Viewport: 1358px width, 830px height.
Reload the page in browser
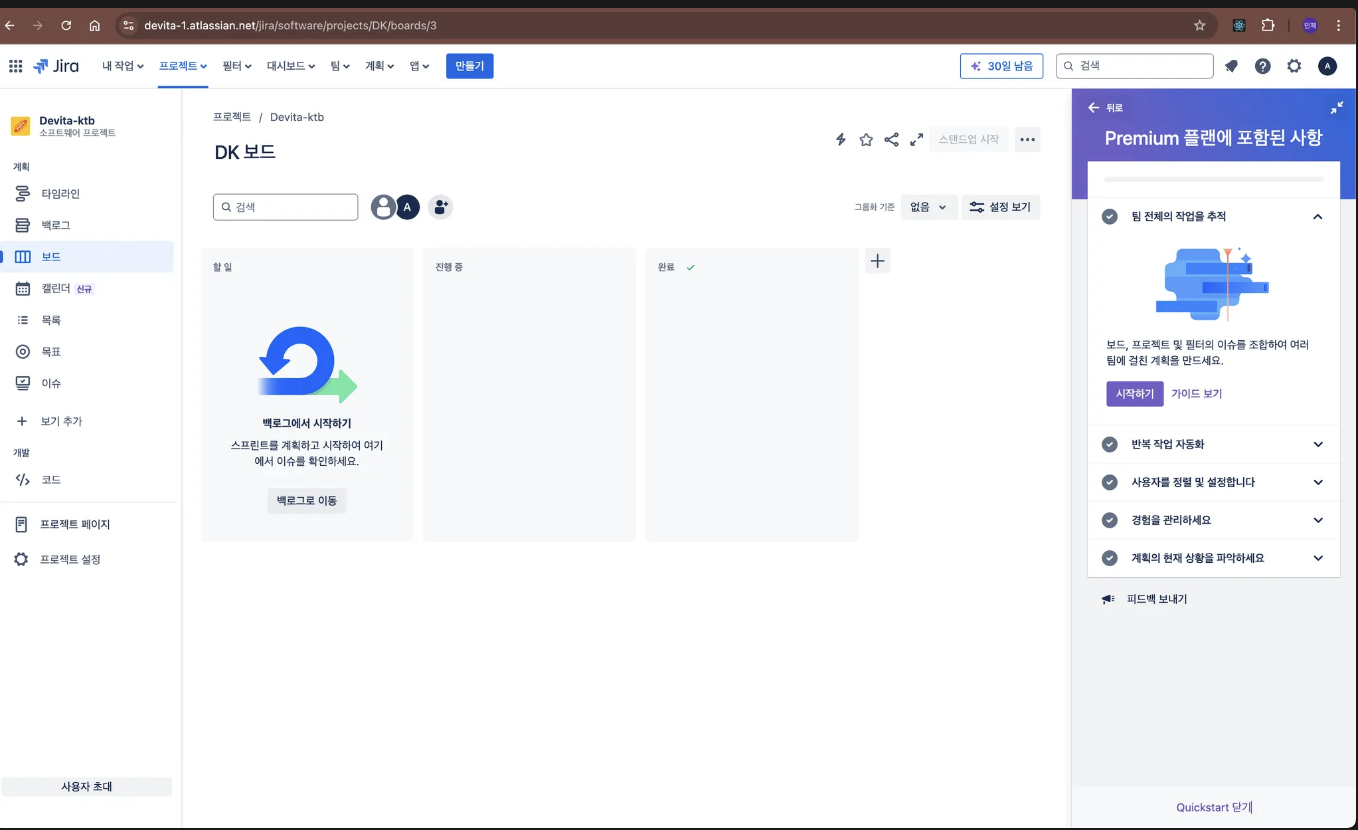click(x=66, y=26)
